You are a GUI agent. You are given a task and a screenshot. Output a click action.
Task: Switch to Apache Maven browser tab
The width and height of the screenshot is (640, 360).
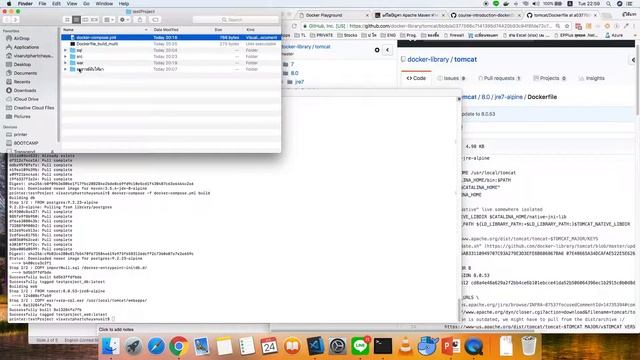409,15
